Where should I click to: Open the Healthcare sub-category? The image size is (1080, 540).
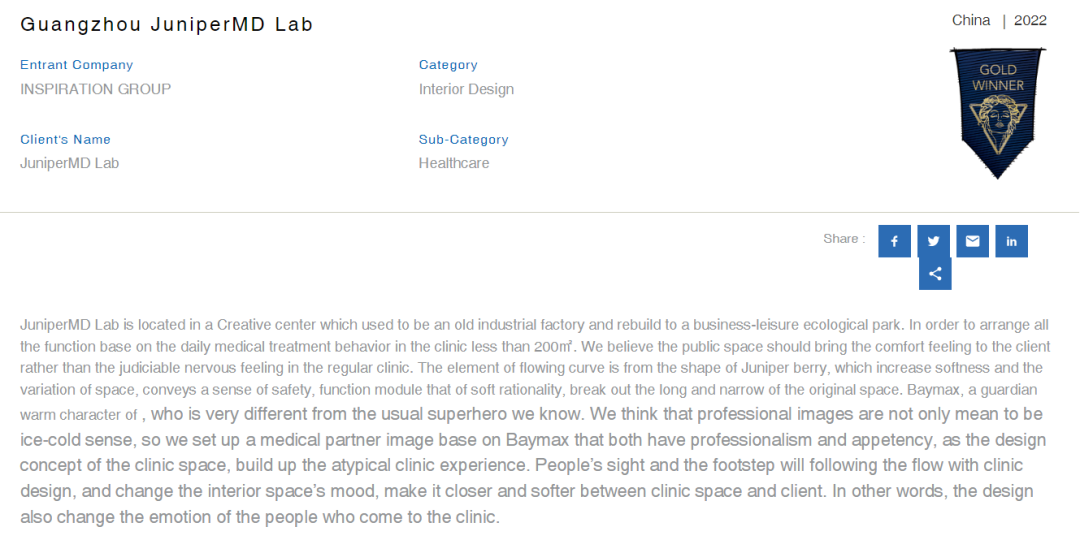point(454,163)
